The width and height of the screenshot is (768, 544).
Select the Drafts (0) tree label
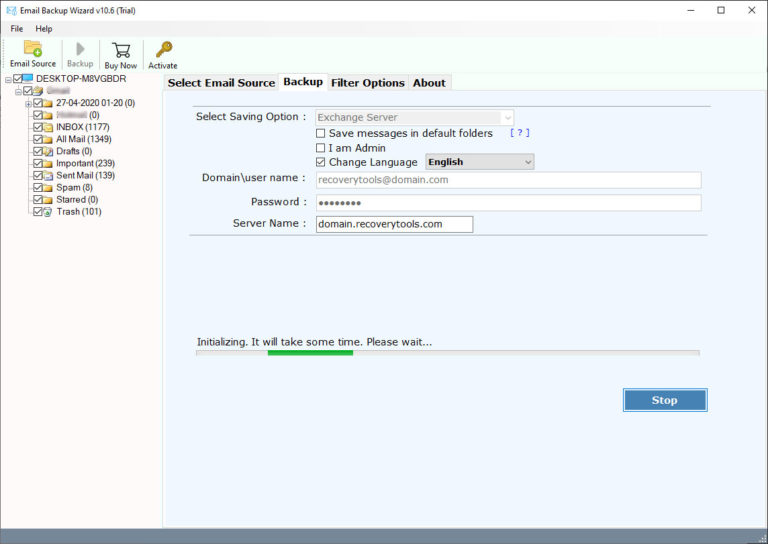click(x=74, y=151)
